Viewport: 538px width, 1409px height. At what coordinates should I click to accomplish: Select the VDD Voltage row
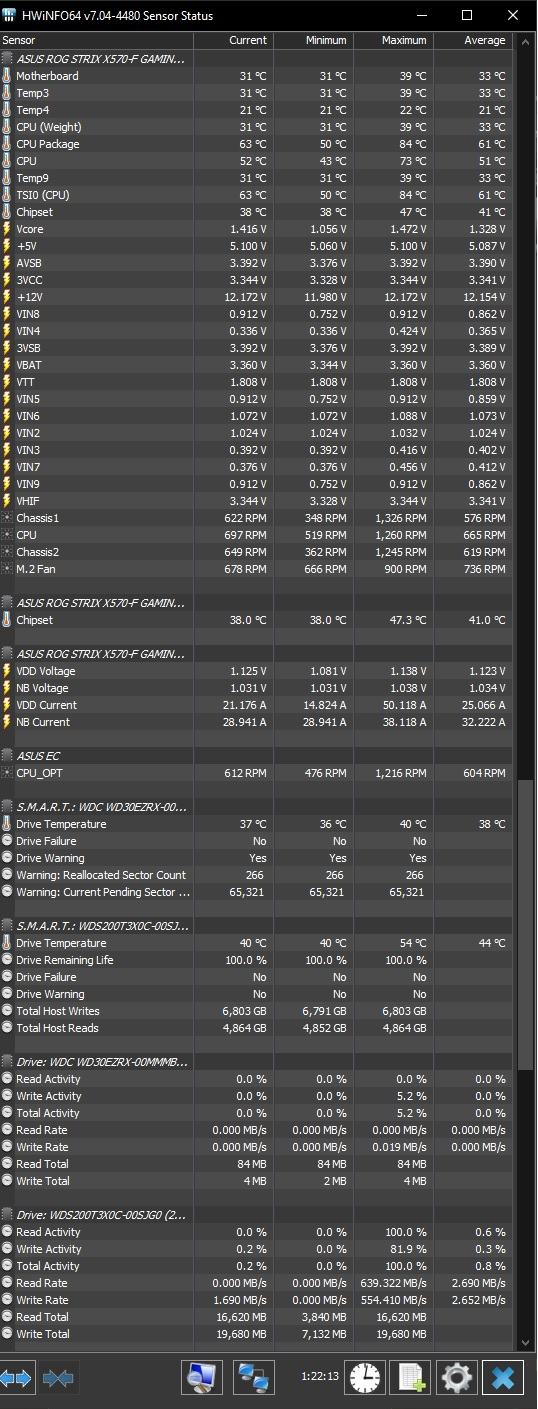[x=256, y=671]
